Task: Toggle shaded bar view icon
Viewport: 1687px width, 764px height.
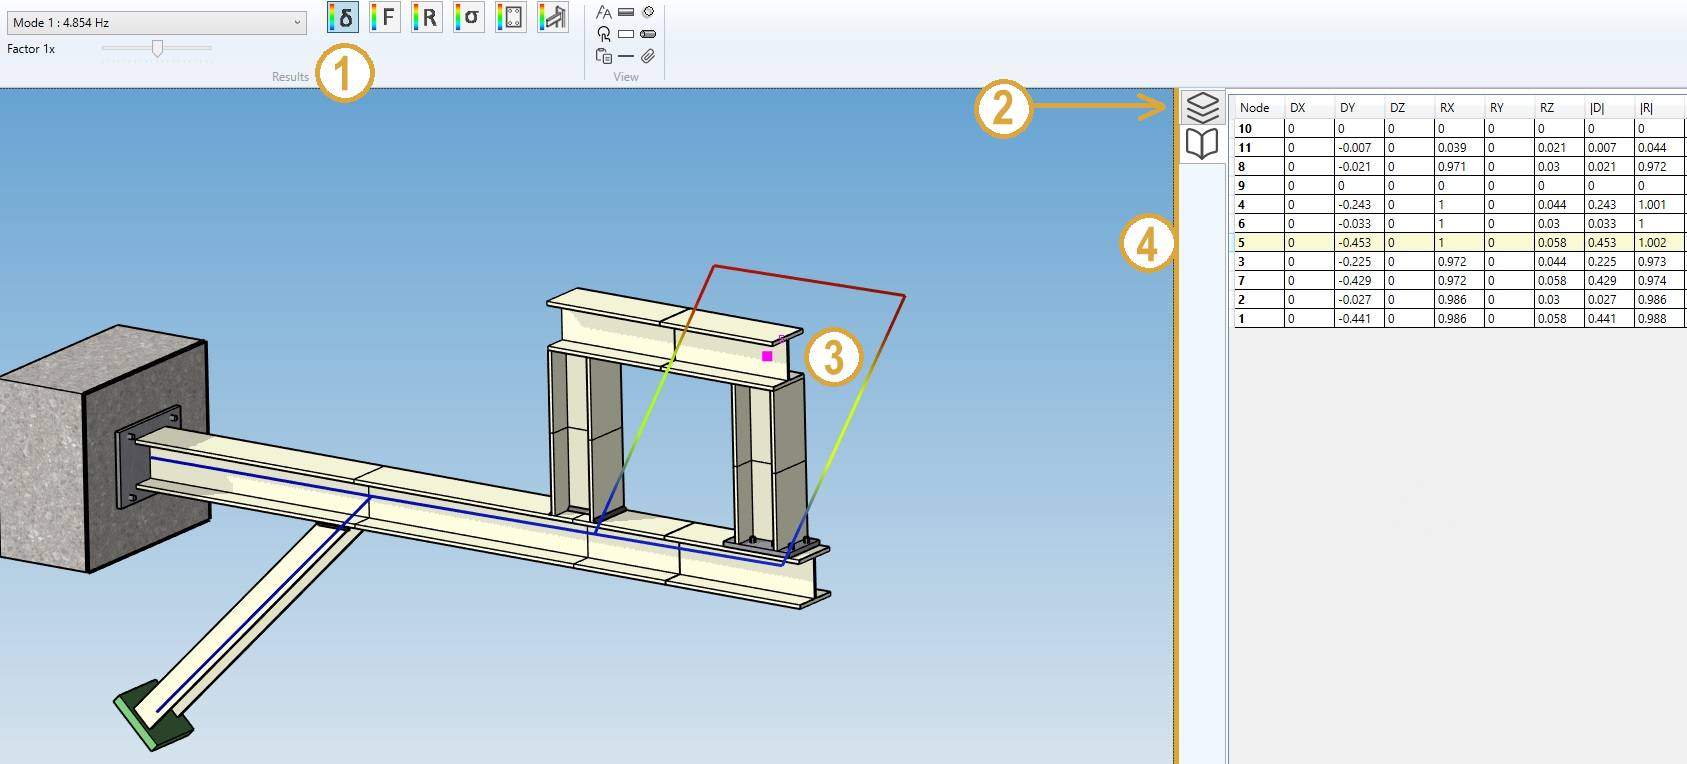Action: coord(626,12)
